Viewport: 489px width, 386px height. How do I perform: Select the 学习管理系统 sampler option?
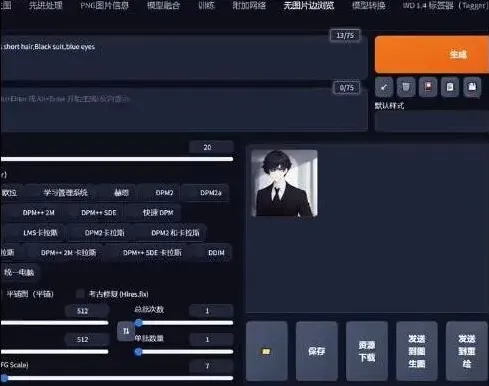(61, 193)
